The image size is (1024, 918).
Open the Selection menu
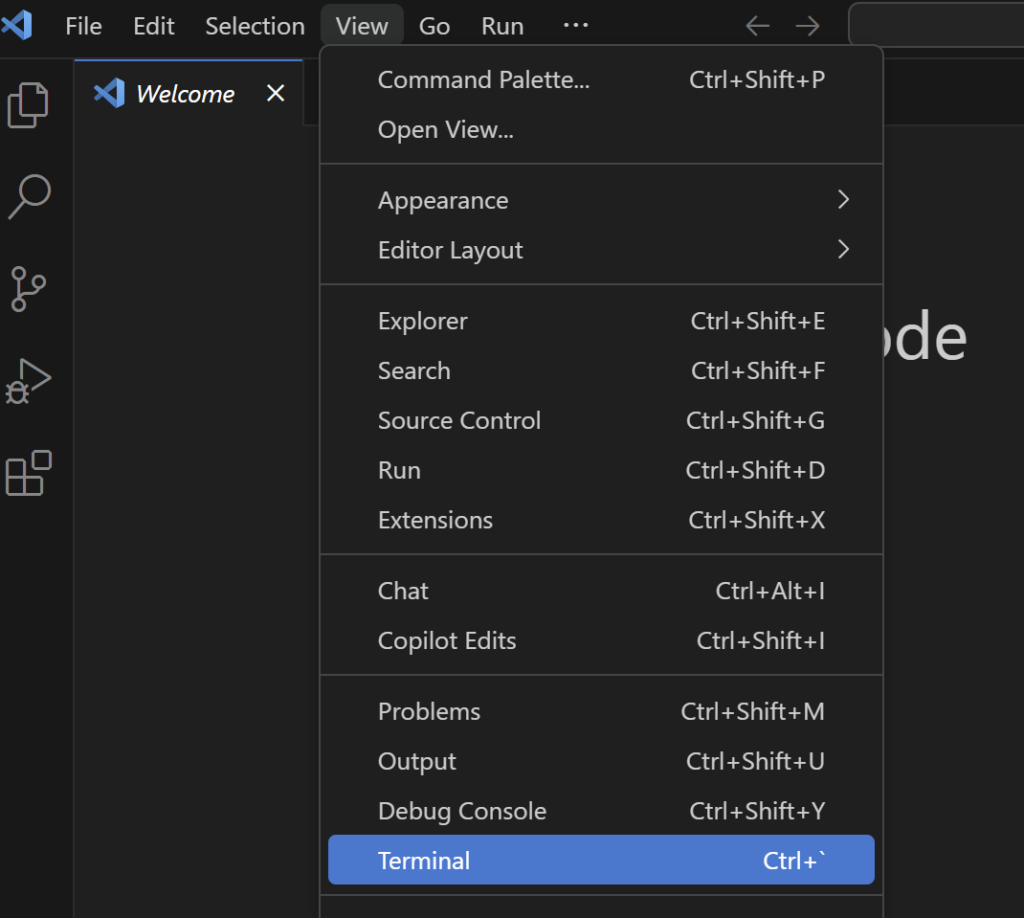pos(255,26)
